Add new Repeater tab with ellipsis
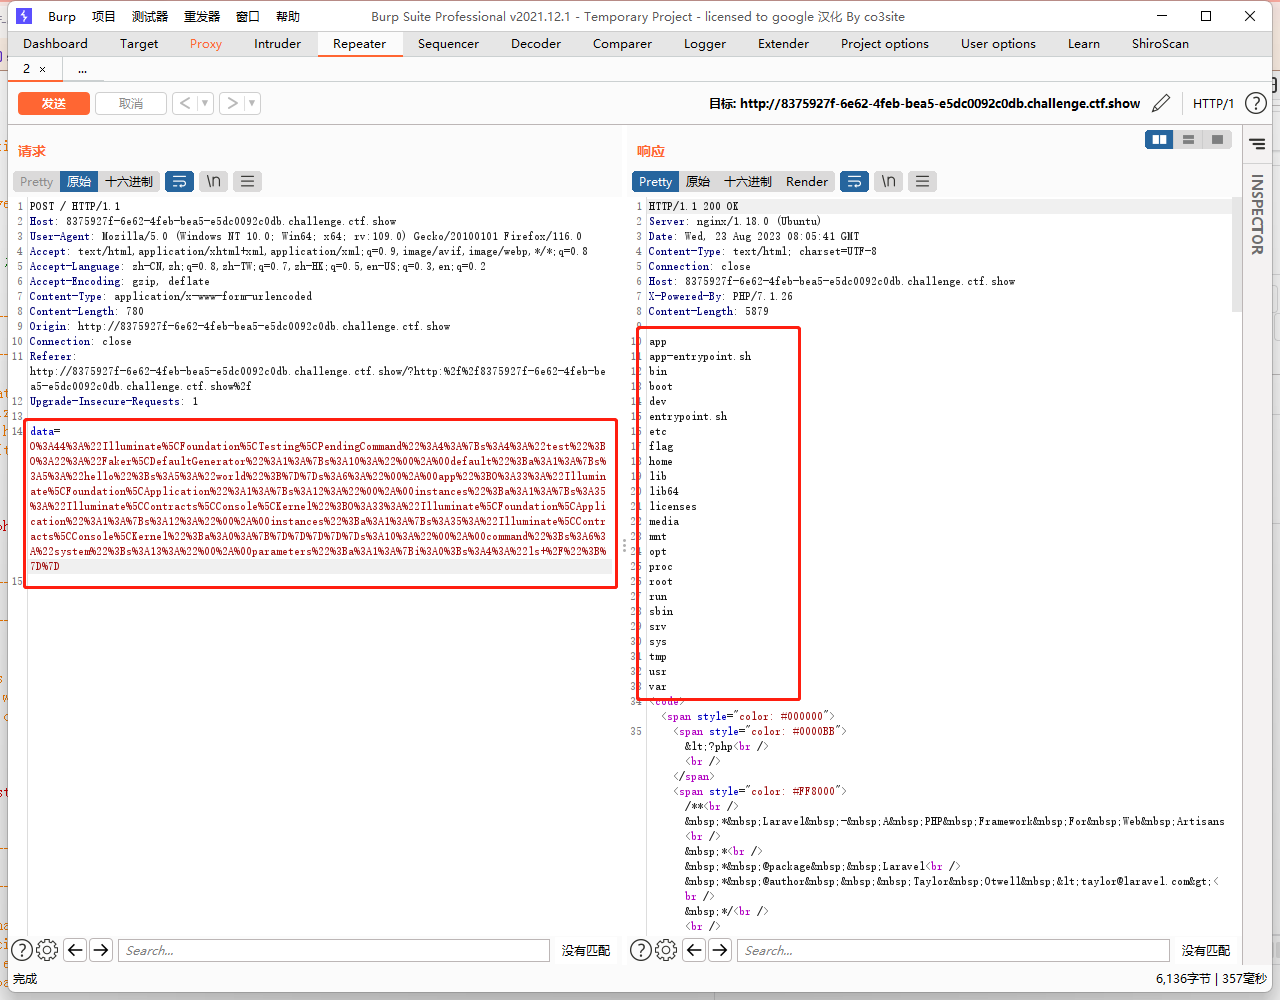This screenshot has width=1280, height=1000. [82, 69]
